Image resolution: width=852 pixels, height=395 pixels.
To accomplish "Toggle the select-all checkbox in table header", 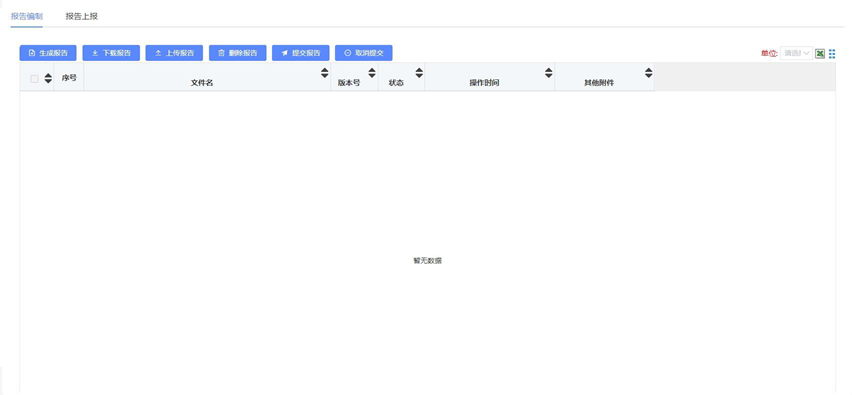I will point(34,79).
